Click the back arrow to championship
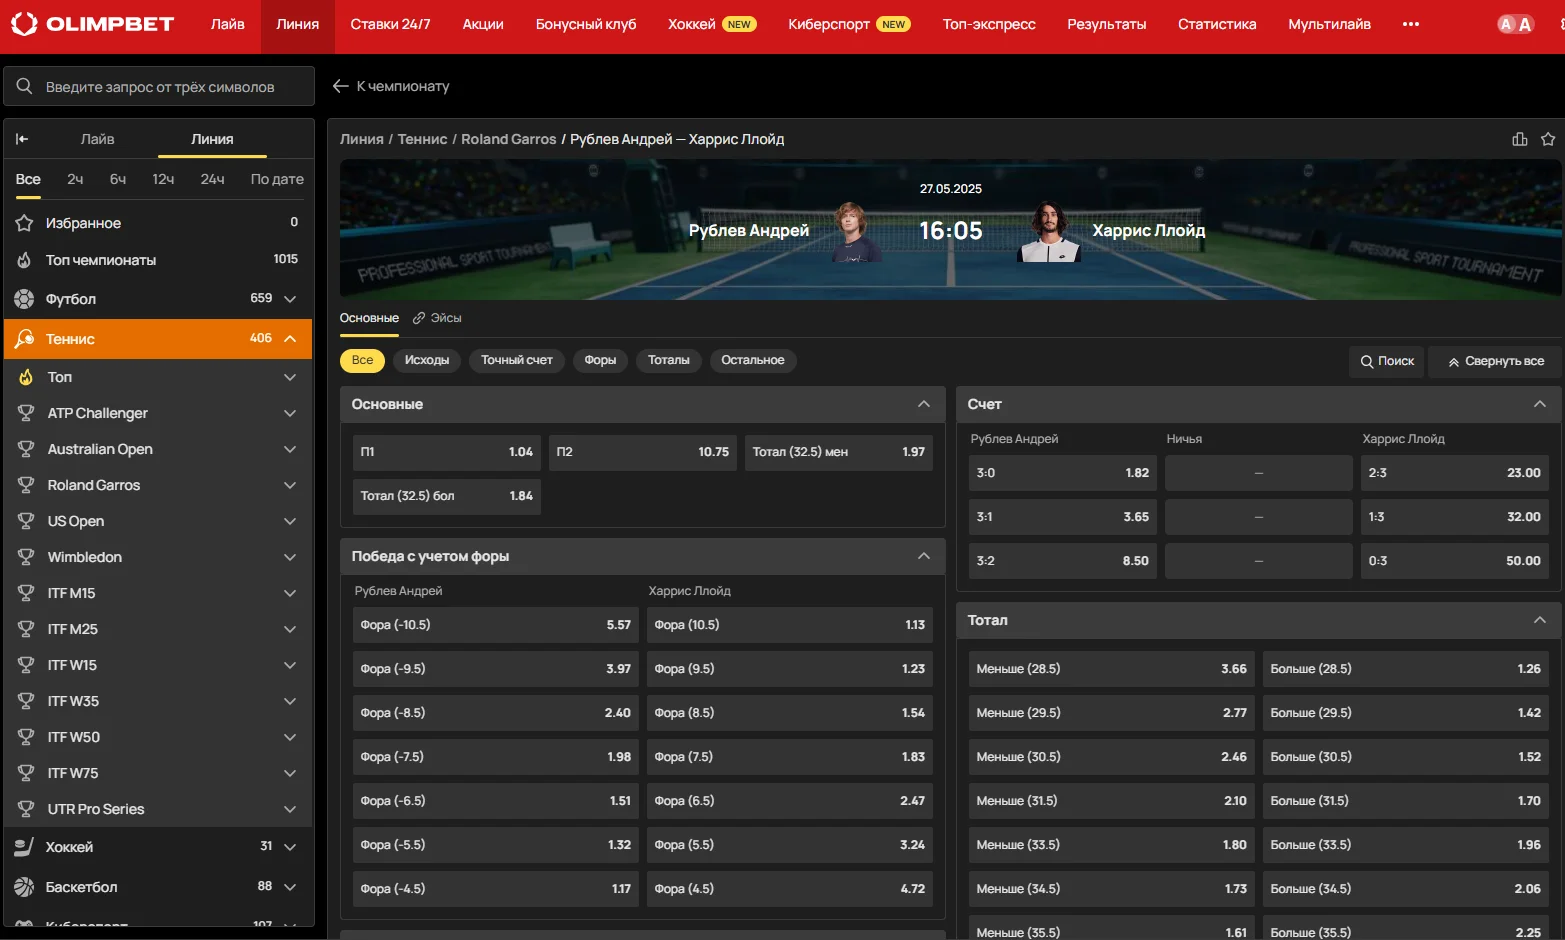The width and height of the screenshot is (1565, 940). (341, 86)
